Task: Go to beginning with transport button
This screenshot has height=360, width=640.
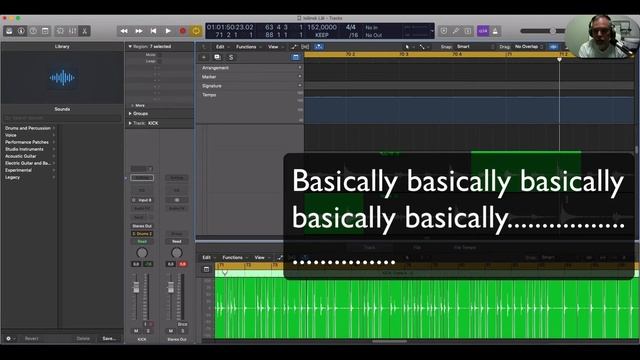Action: (x=153, y=31)
